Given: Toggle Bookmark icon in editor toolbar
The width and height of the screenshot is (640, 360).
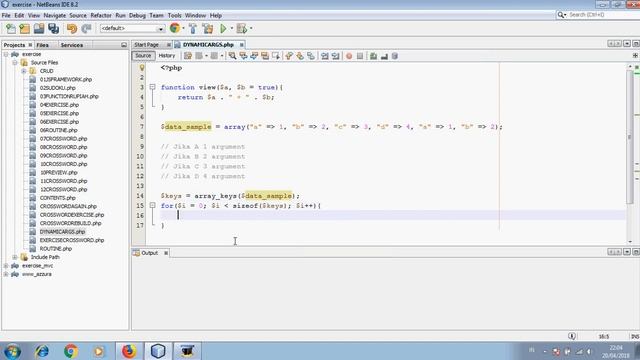Looking at the screenshot, I should click(311, 56).
